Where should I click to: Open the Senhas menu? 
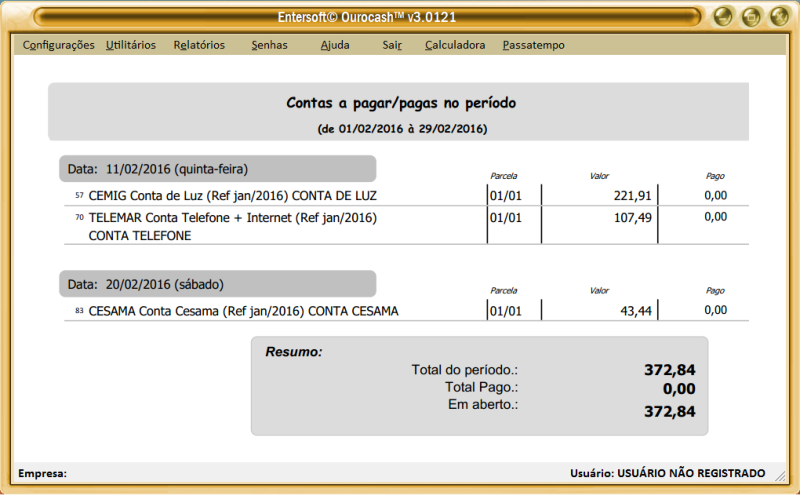269,45
